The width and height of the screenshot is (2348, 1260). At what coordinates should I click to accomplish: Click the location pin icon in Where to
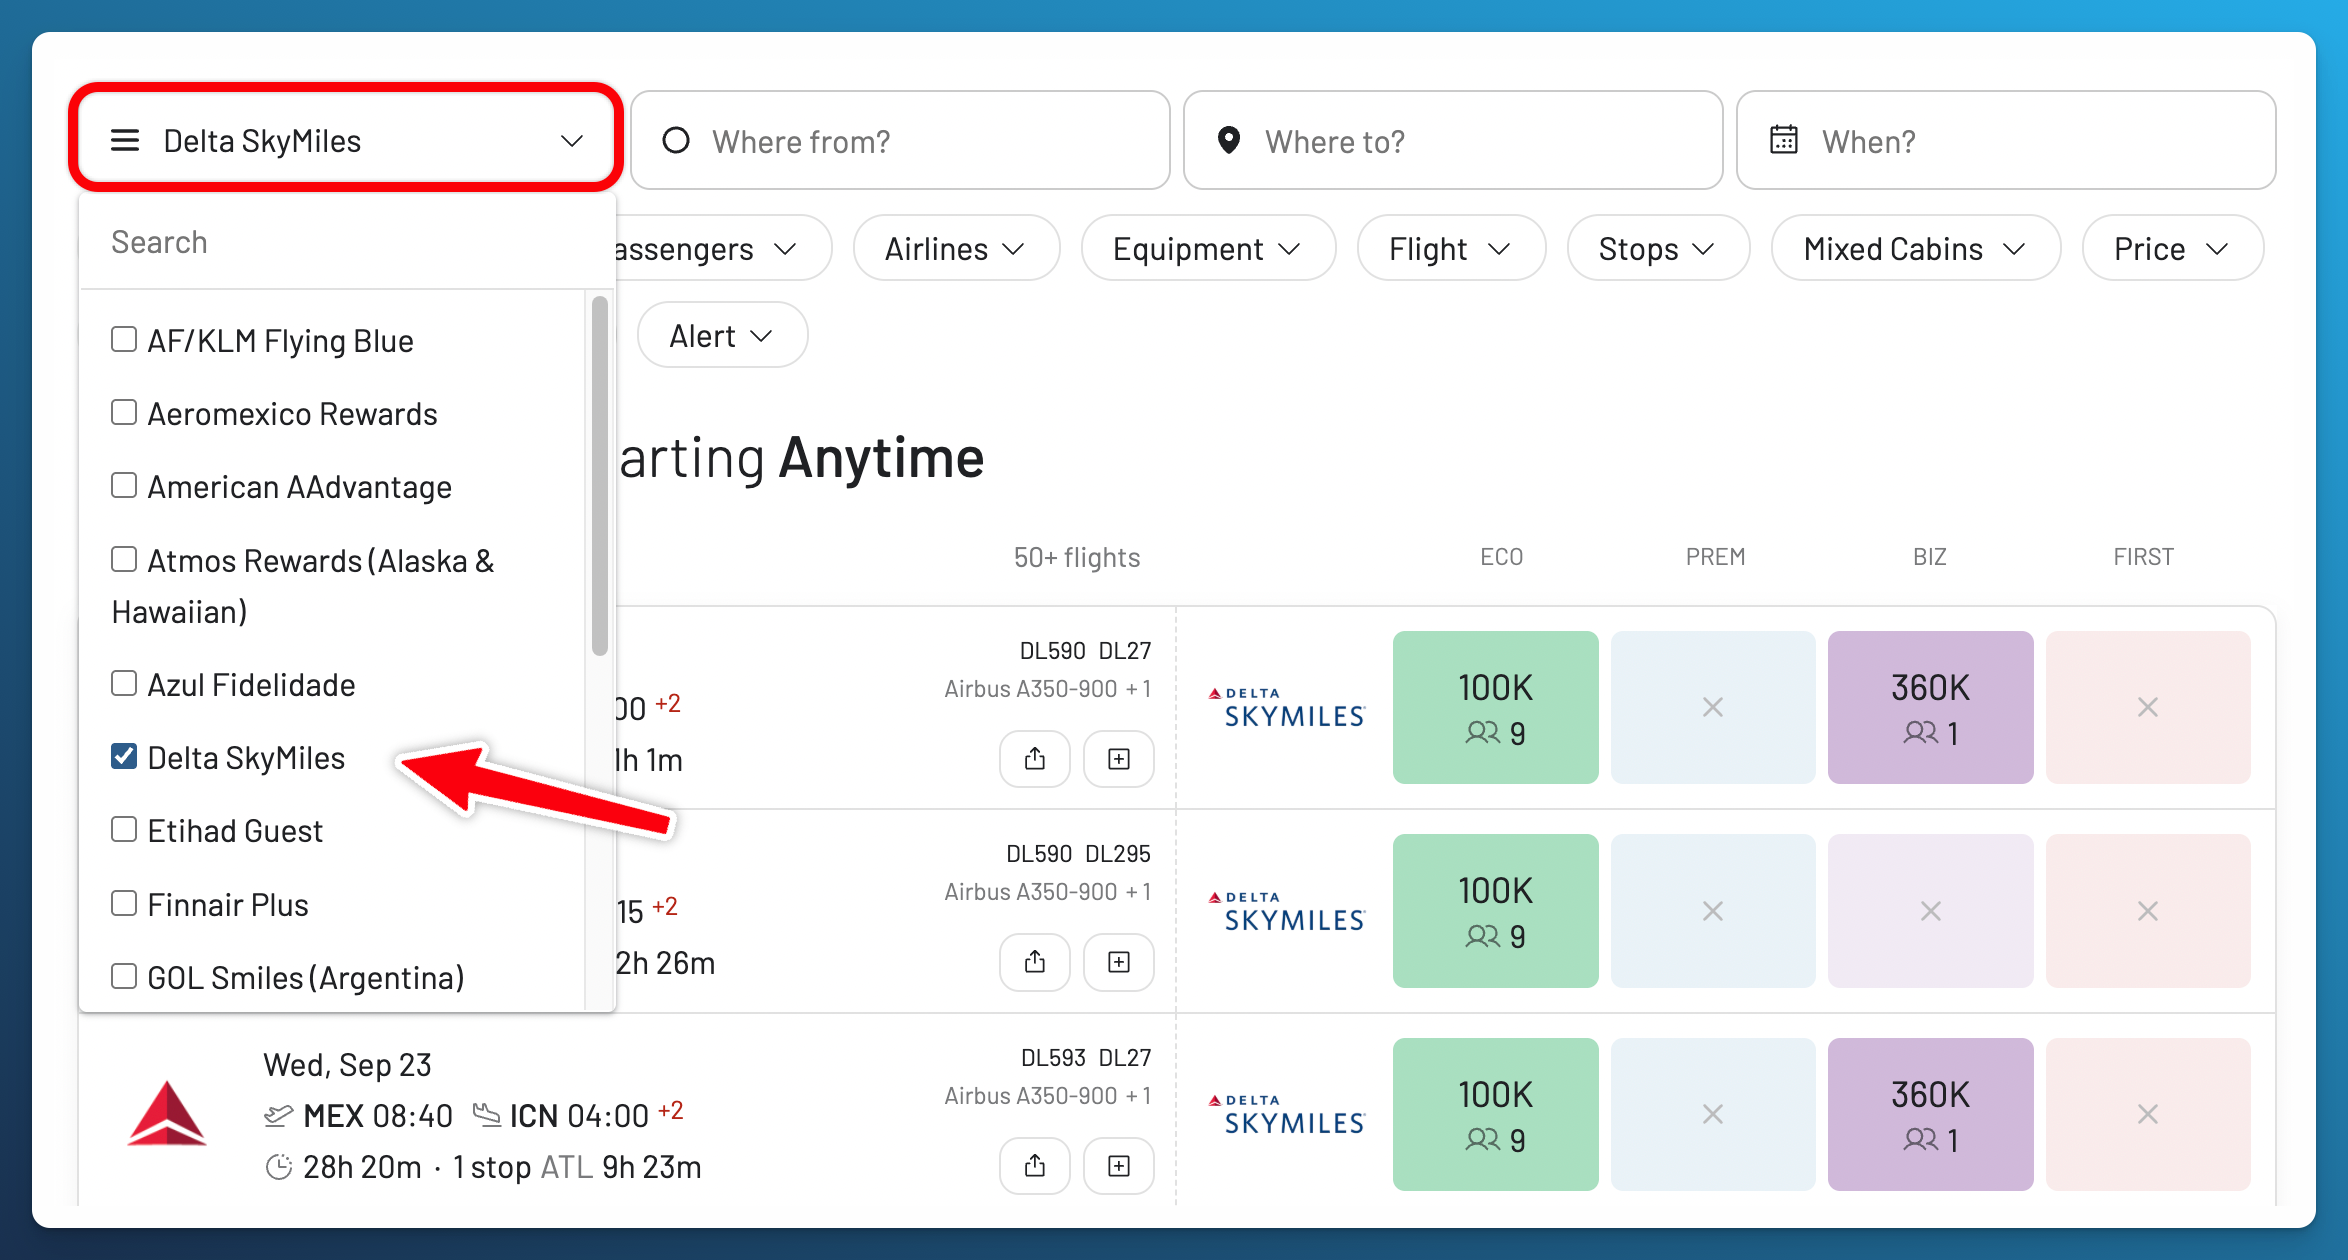(x=1229, y=140)
